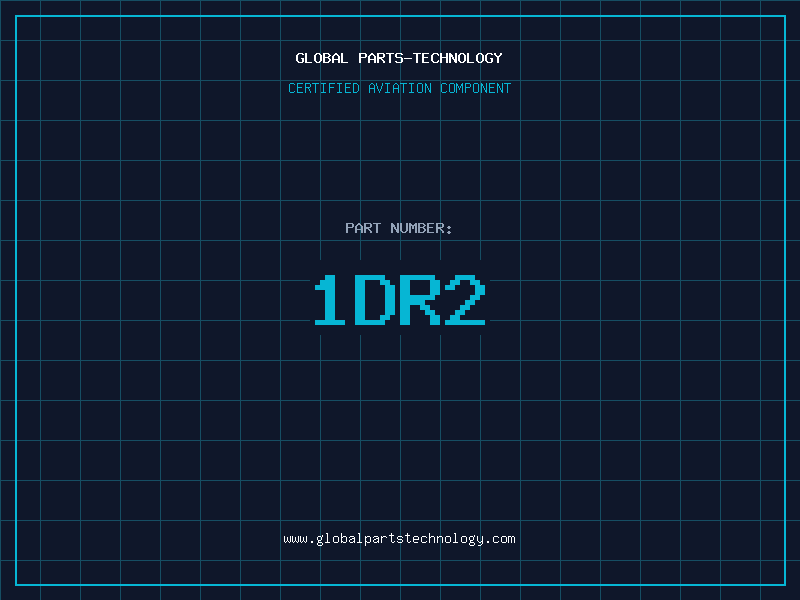
Task: Select the word CERTIFIED in the subtitle
Action: pyautogui.click(x=323, y=89)
